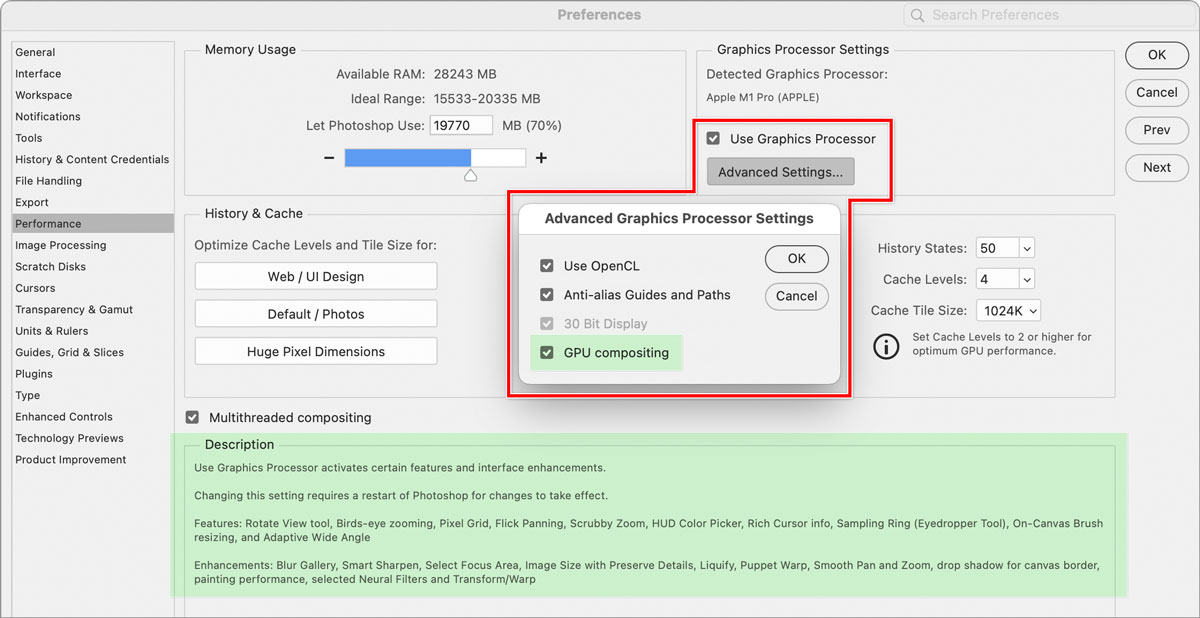Open the History States dropdown

tap(1027, 248)
